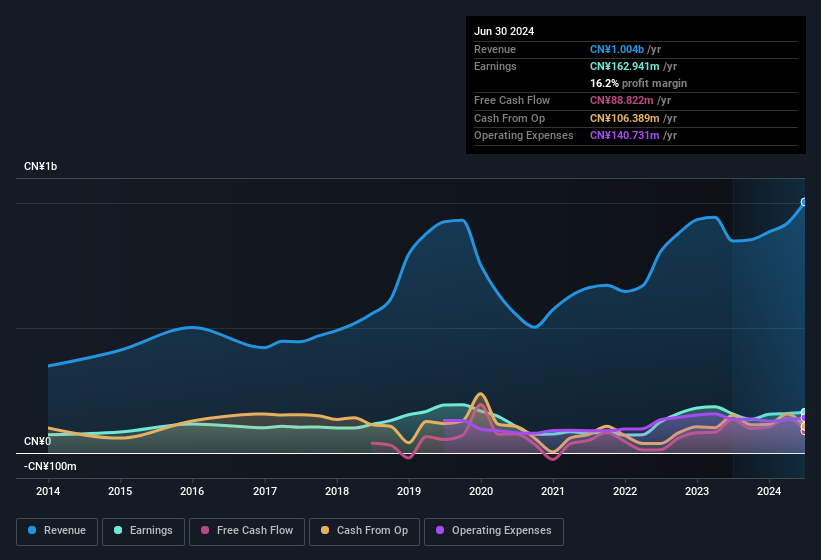This screenshot has width=821, height=560.
Task: Click the pink Free Cash Flow dot
Action: click(205, 531)
